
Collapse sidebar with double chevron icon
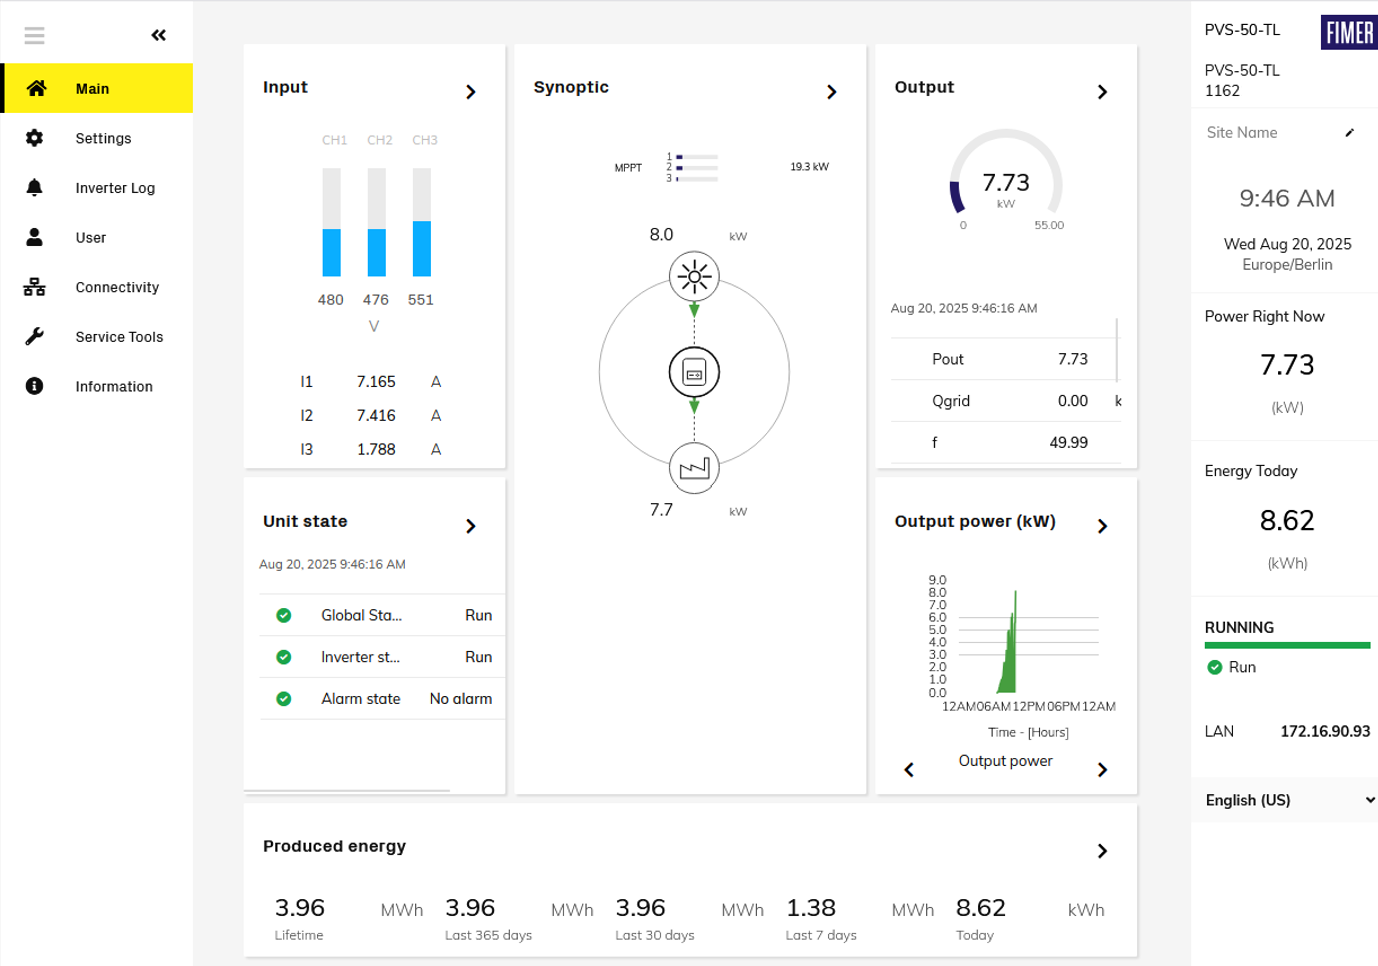(158, 36)
